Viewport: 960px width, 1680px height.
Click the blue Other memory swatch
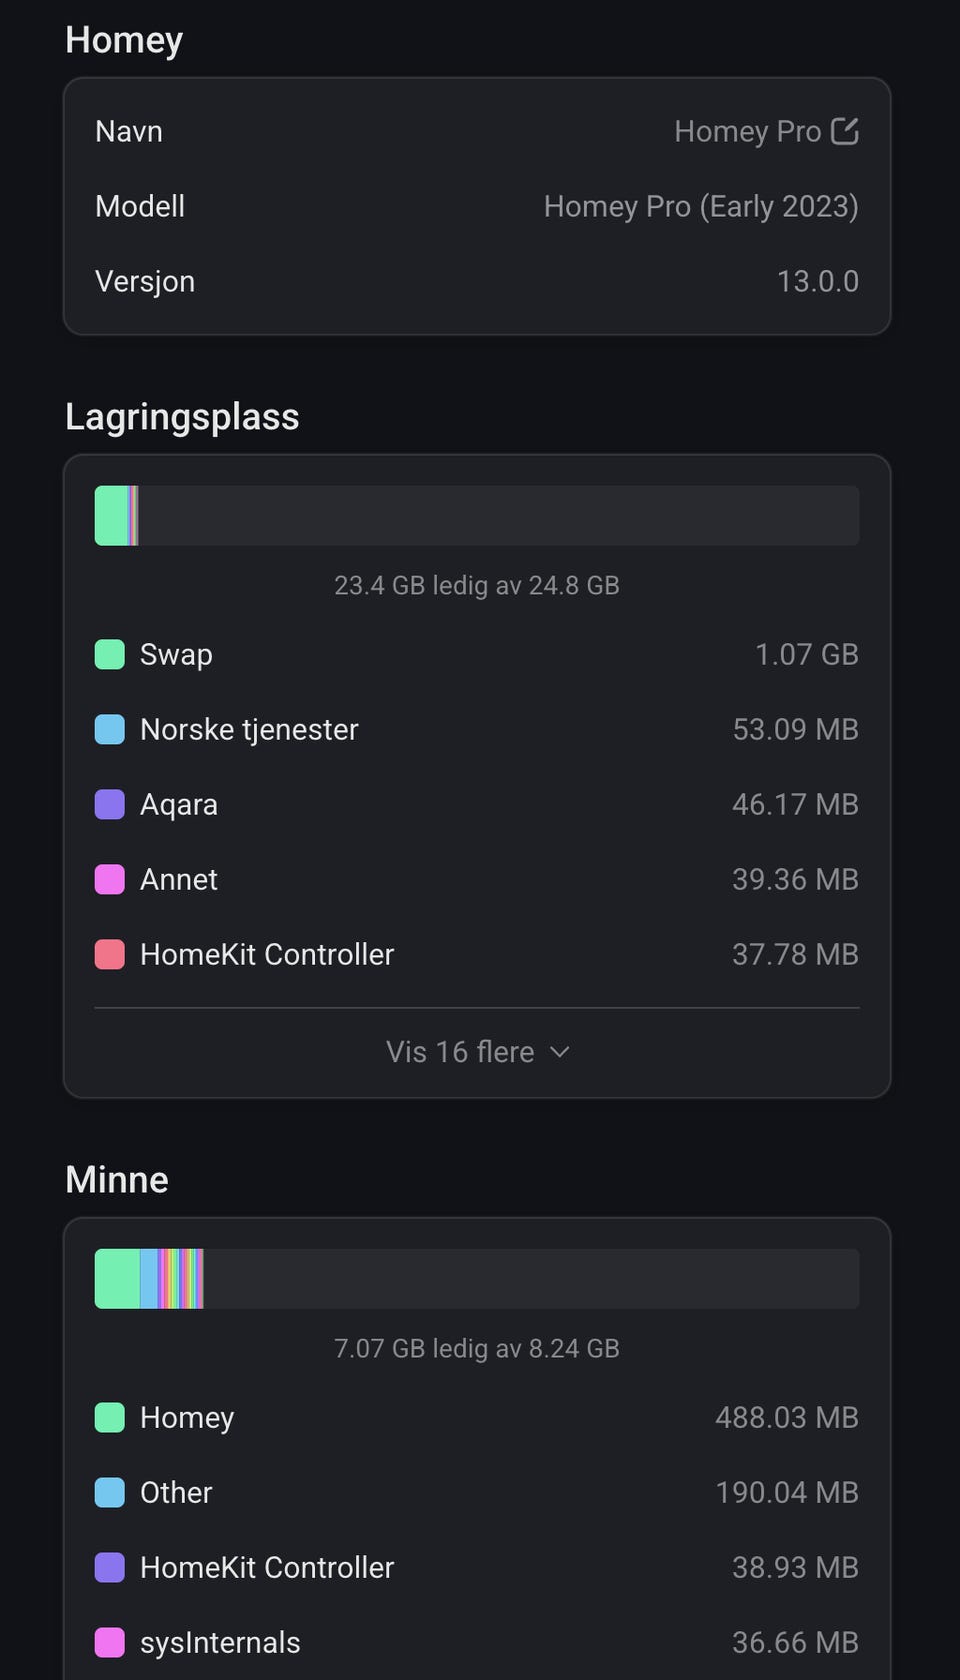pos(110,1493)
